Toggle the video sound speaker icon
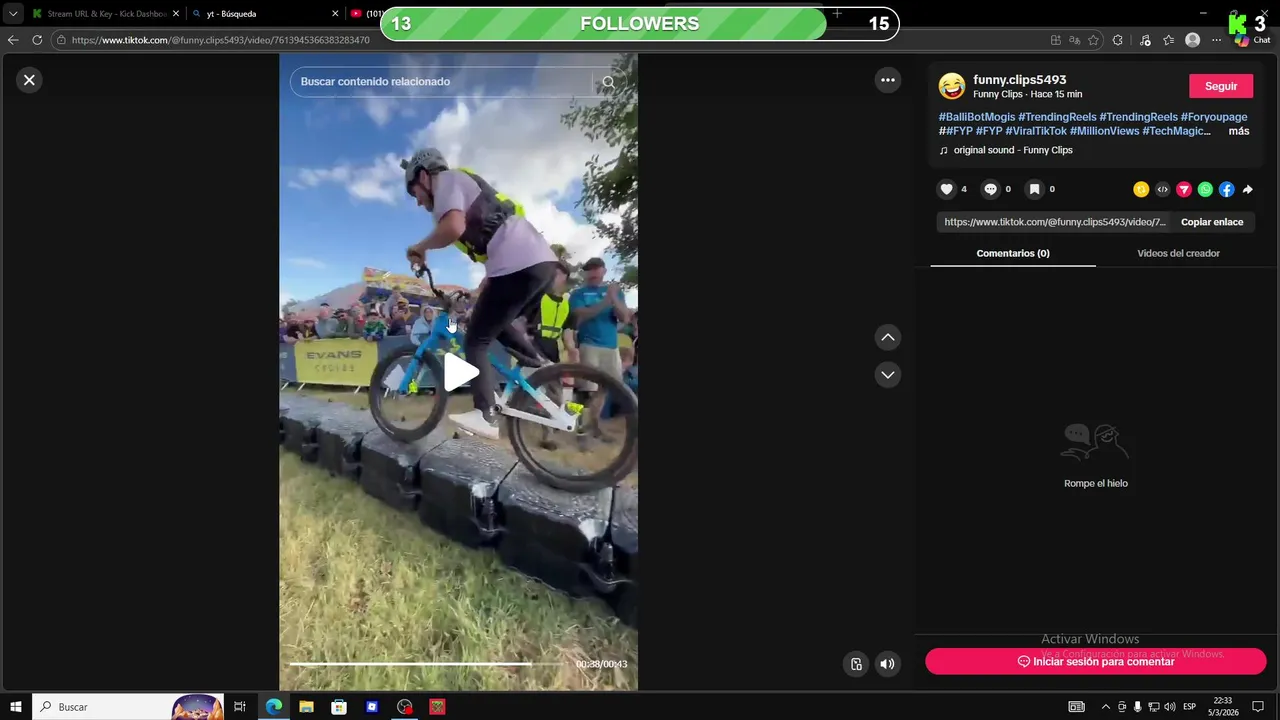Screen dimensions: 1280x720 point(887,664)
